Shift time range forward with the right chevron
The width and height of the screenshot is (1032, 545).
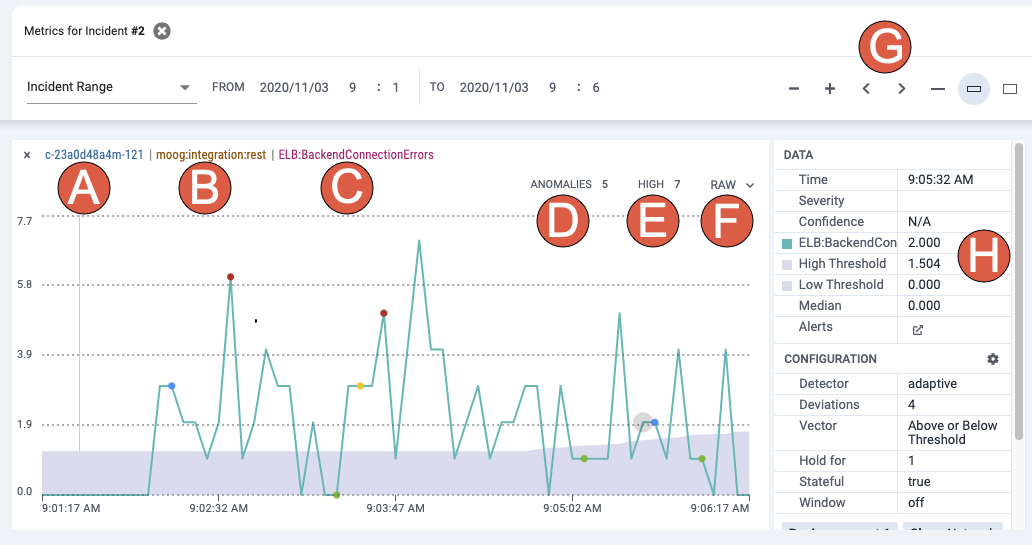coord(902,89)
